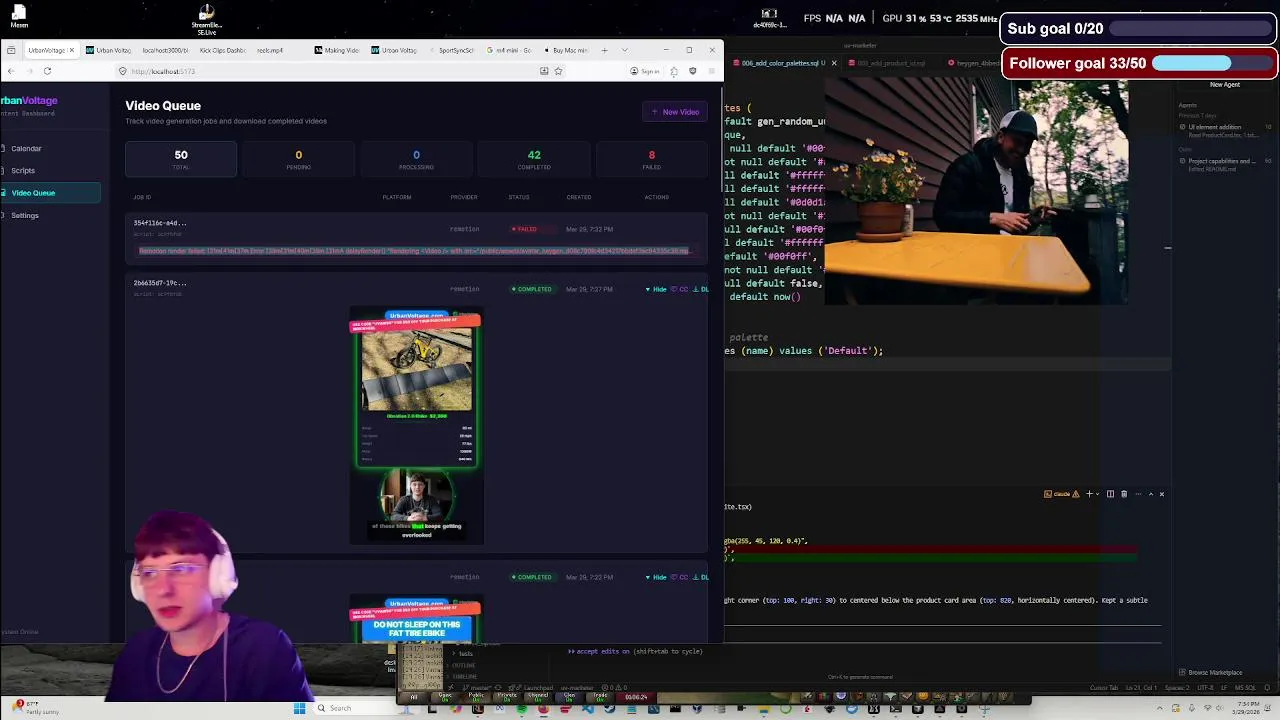Open the browser extensions icon
This screenshot has width=1280, height=720.
674,71
